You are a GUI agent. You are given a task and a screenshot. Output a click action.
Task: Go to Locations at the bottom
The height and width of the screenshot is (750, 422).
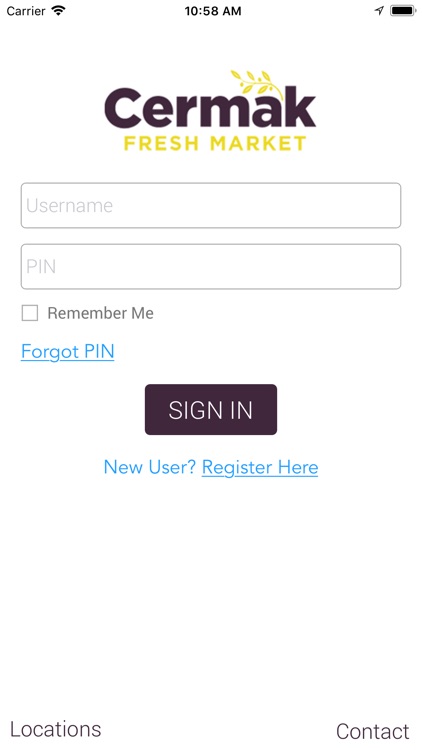pos(56,729)
